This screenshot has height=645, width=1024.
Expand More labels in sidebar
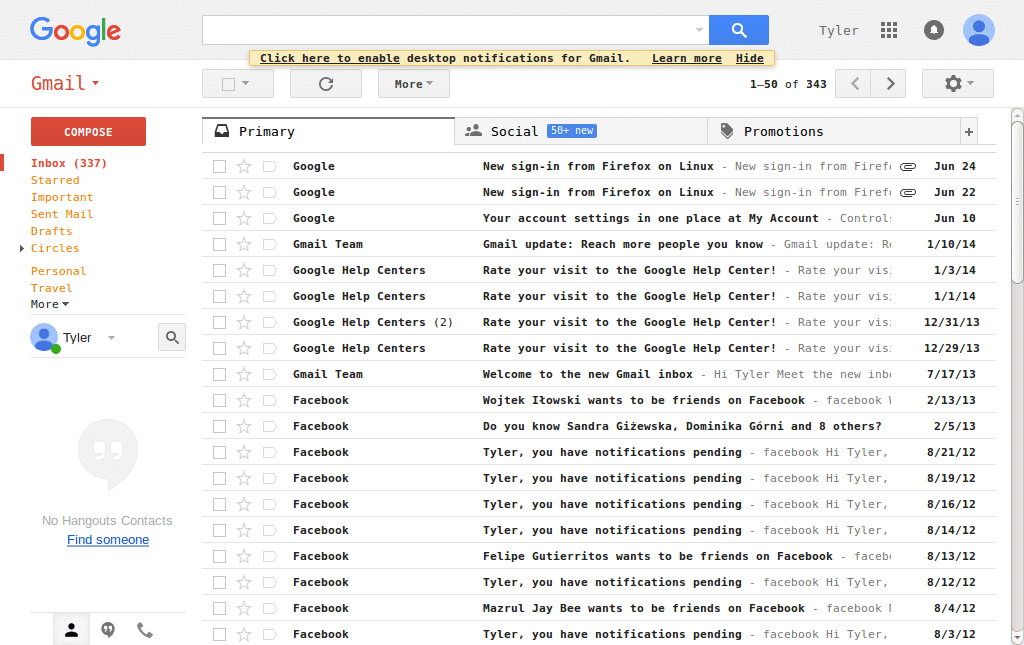pyautogui.click(x=50, y=304)
